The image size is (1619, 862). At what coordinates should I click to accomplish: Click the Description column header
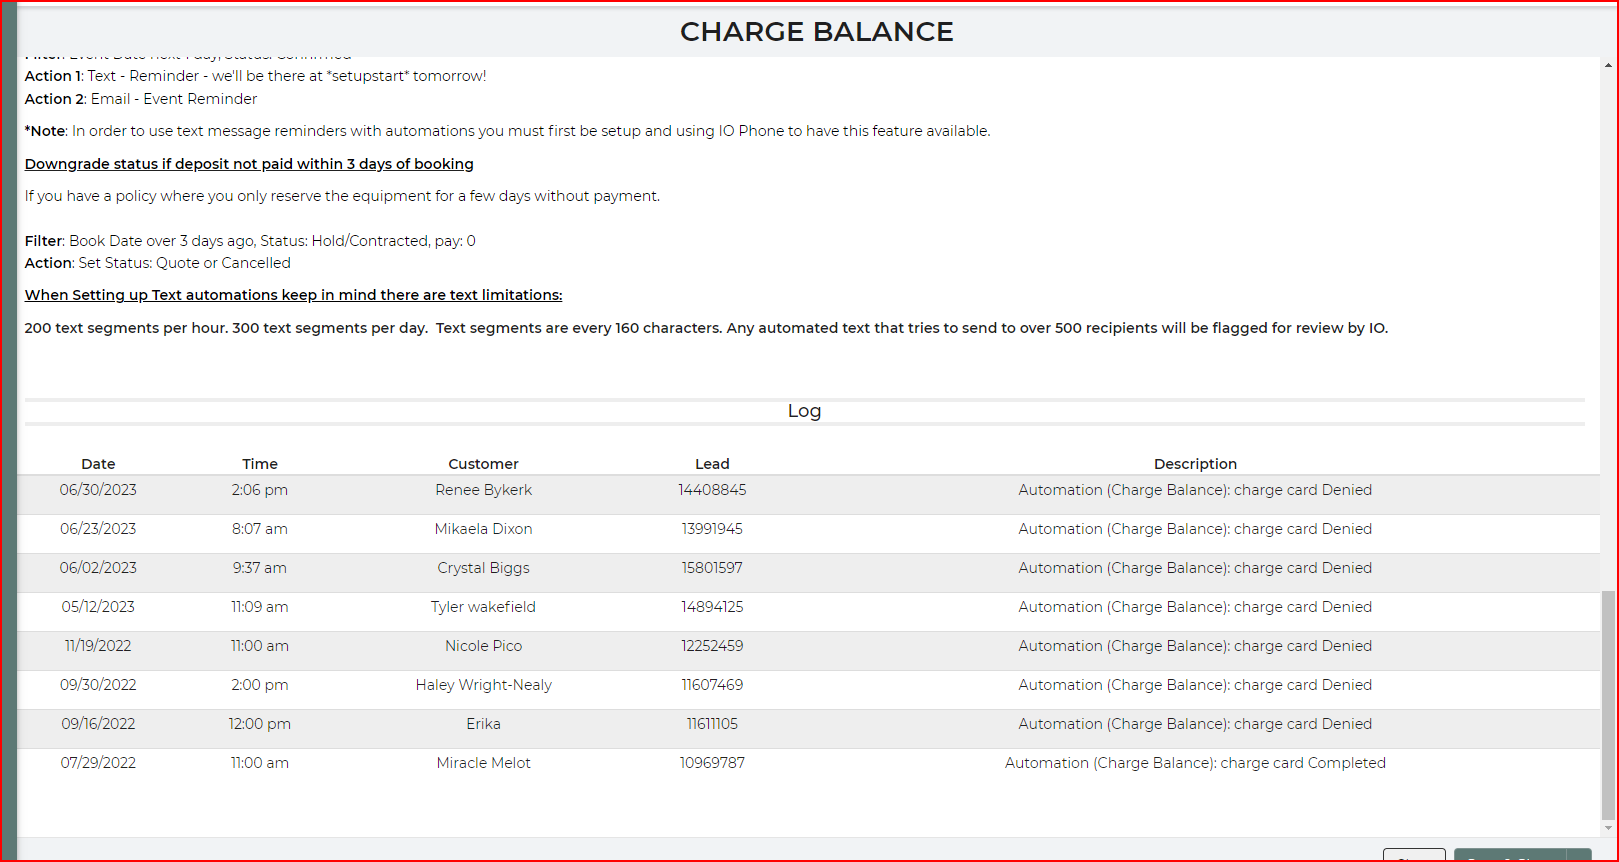coord(1195,464)
